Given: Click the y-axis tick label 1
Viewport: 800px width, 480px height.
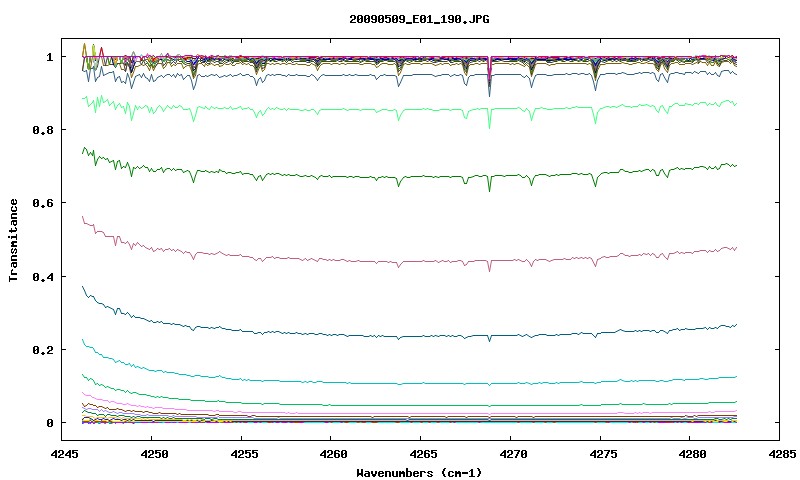Looking at the screenshot, I should tap(49, 57).
